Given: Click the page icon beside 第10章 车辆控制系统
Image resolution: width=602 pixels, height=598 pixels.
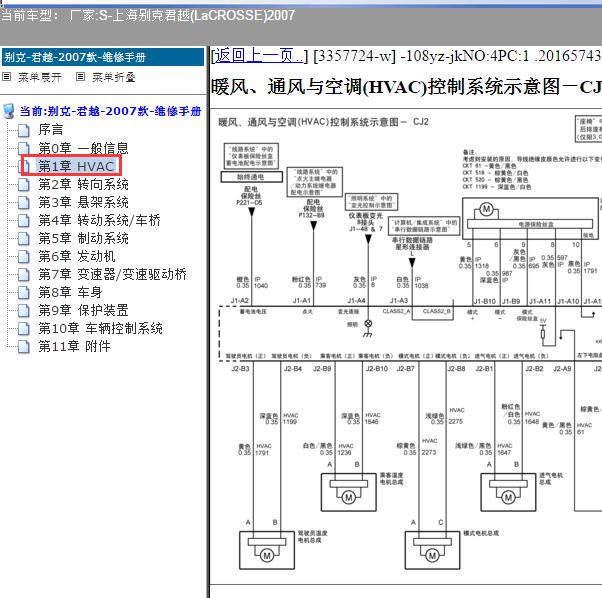Looking at the screenshot, I should pos(24,329).
